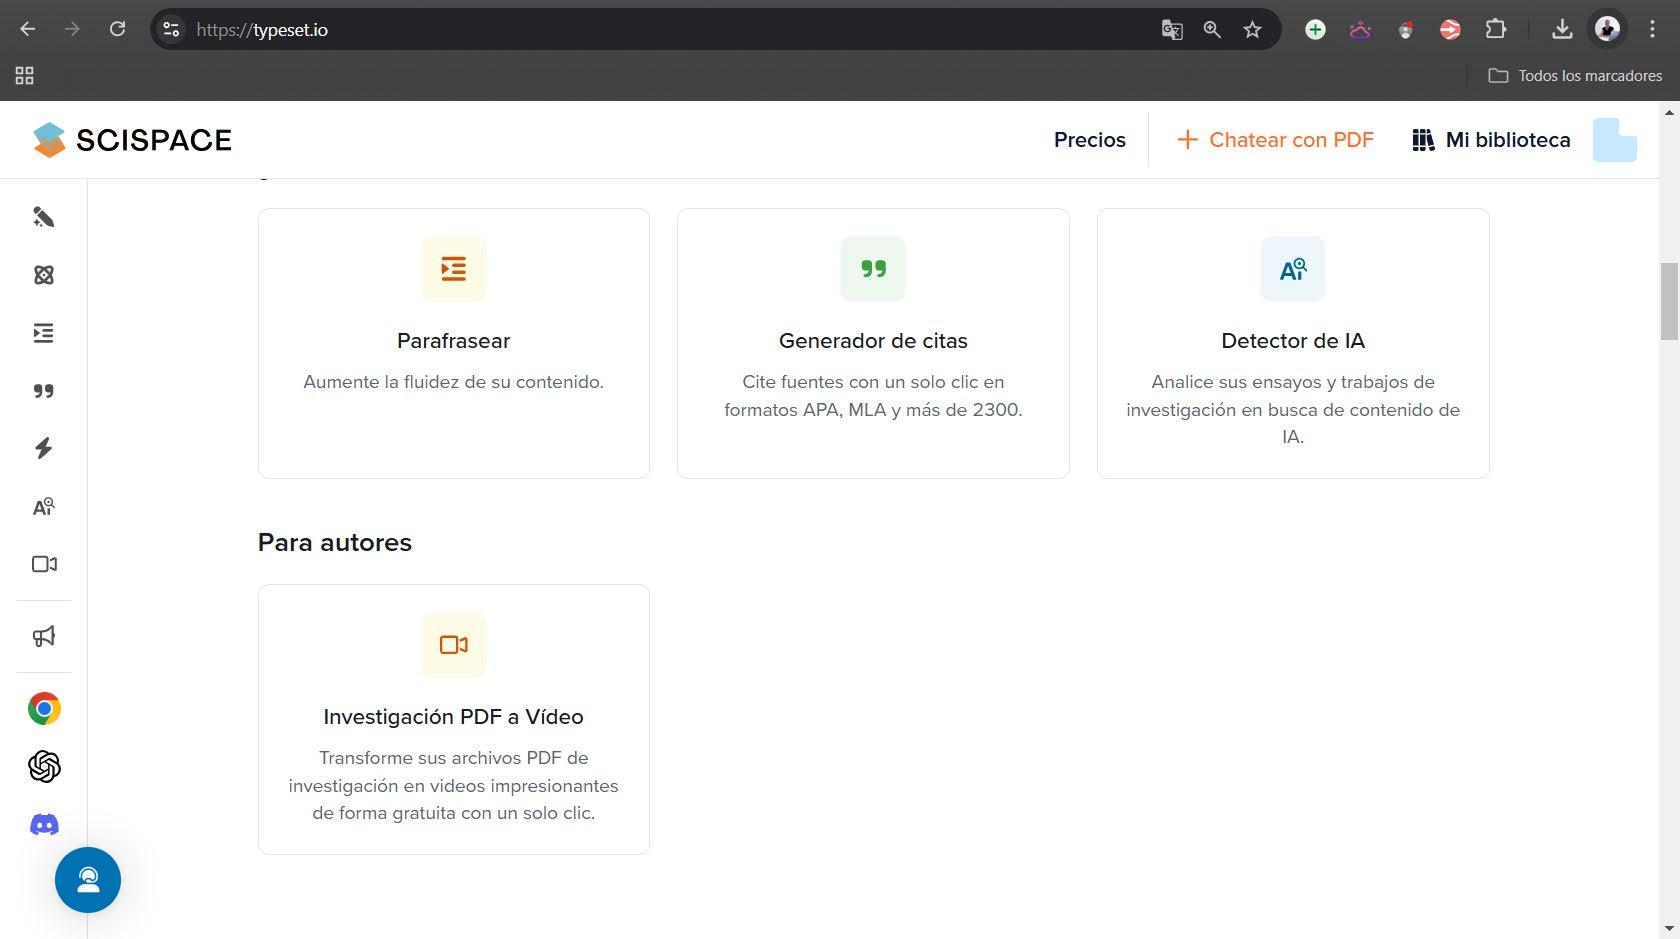1680x939 pixels.
Task: Open the AI writer pen sidebar icon
Action: click(43, 217)
